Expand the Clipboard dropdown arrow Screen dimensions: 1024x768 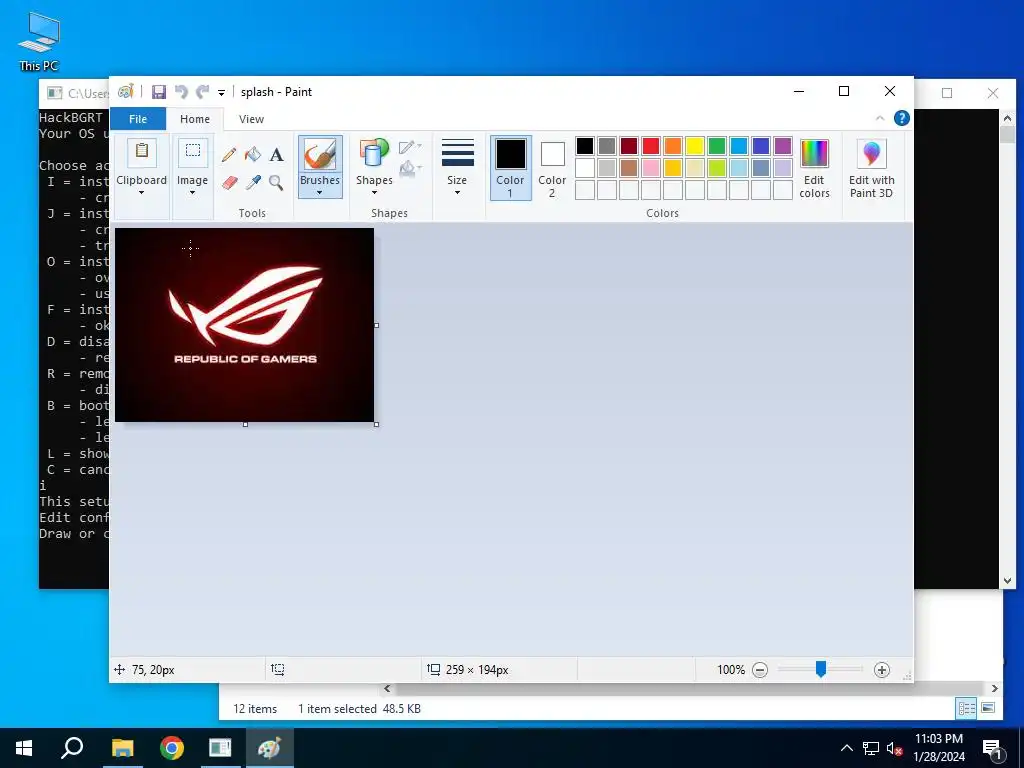[x=141, y=193]
